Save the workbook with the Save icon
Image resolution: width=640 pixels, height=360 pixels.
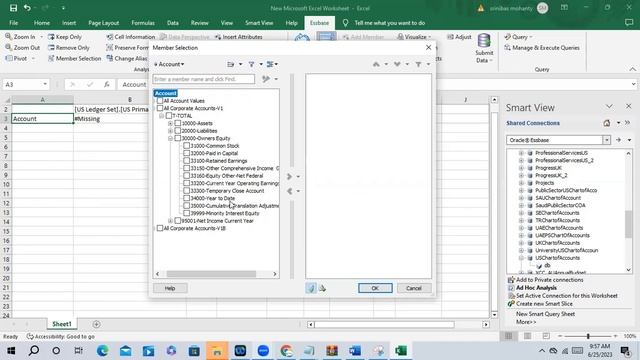point(13,8)
